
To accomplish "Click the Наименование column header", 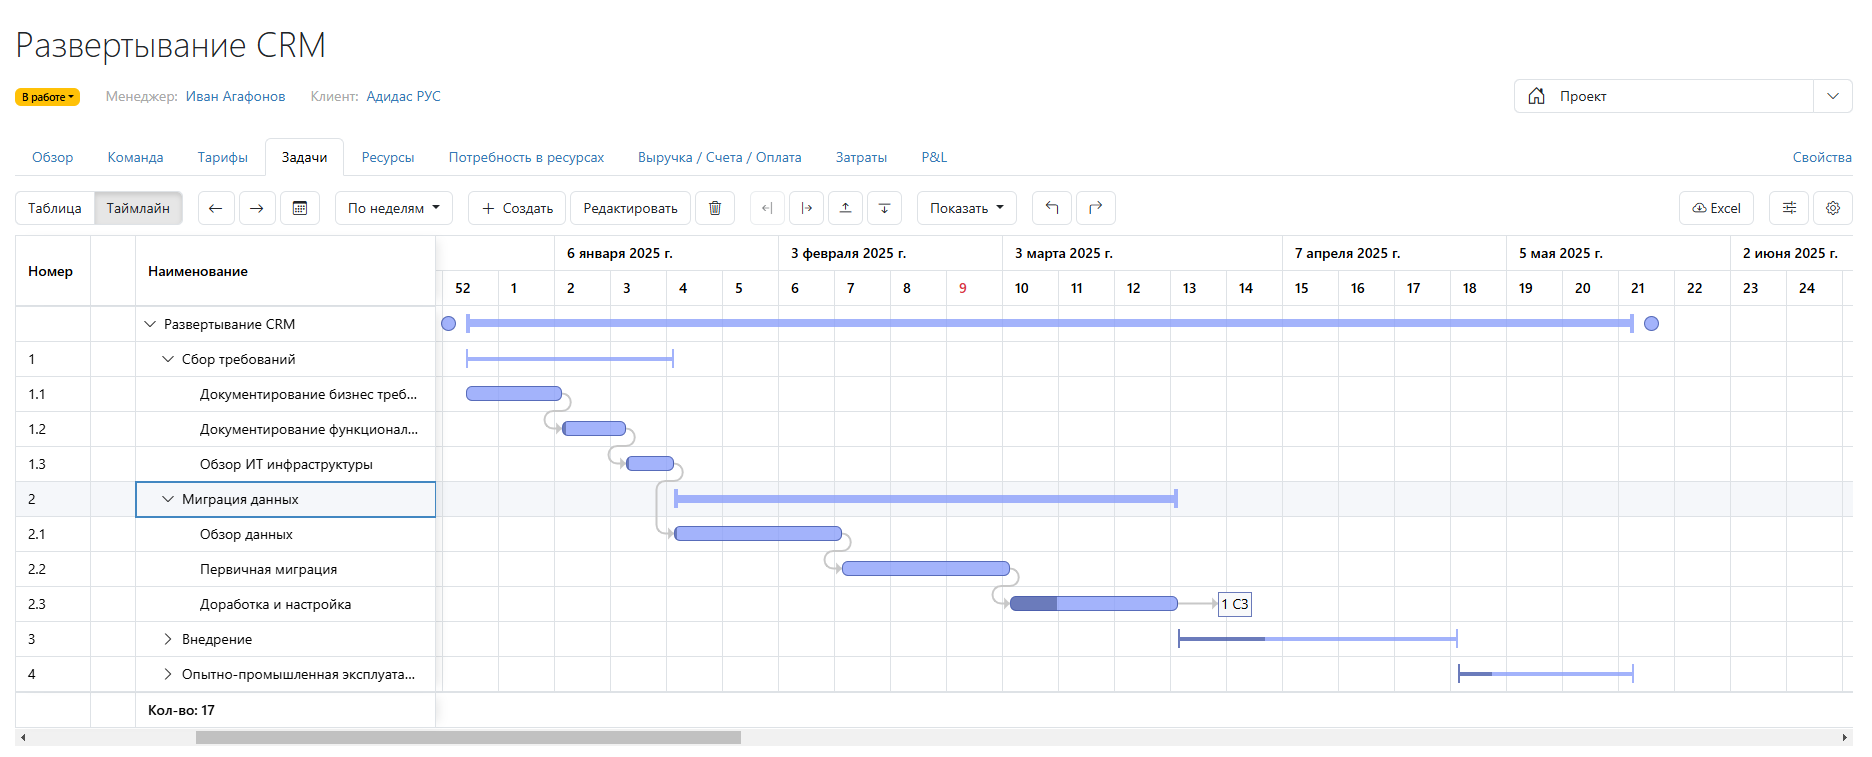I will 285,271.
